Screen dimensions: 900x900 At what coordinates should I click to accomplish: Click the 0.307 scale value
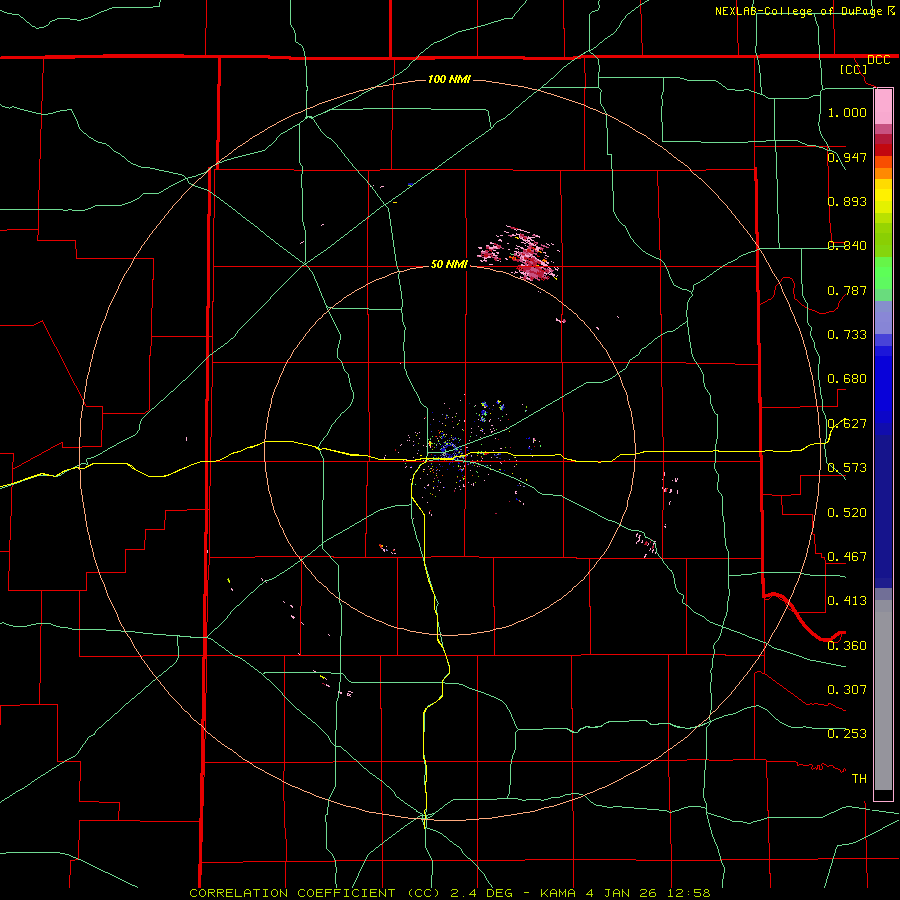pos(847,689)
